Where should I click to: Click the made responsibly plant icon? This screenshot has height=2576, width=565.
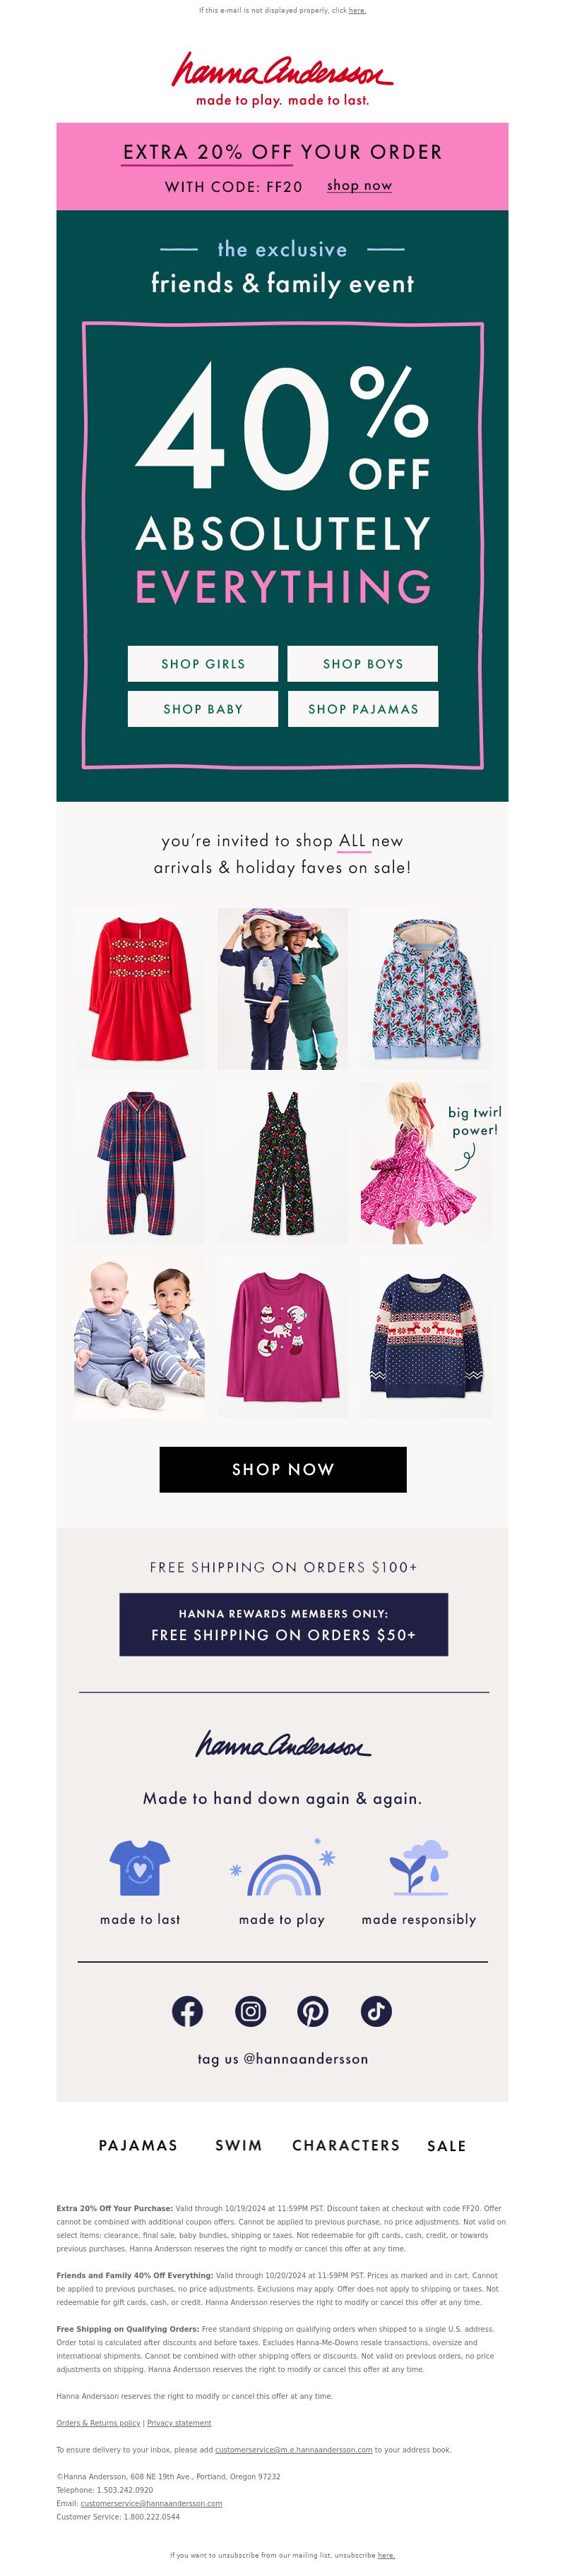(x=418, y=1867)
